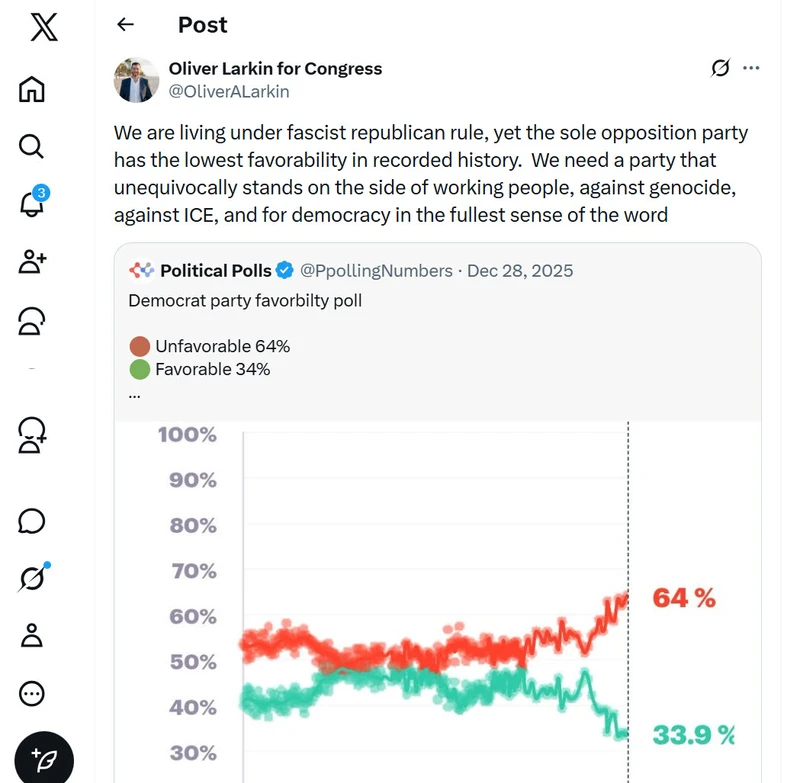
Task: Open the favorability chart image
Action: [x=438, y=602]
